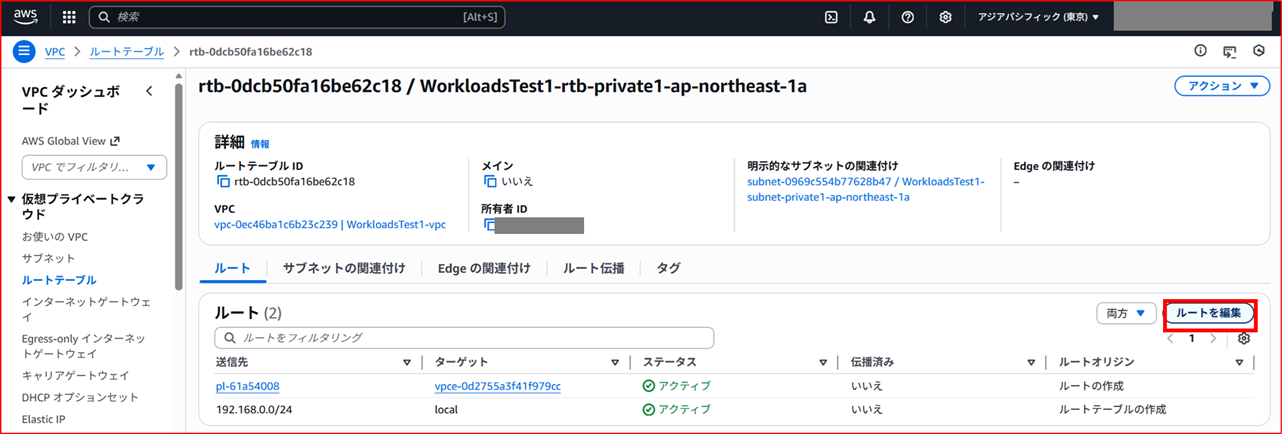Image resolution: width=1282 pixels, height=434 pixels.
Task: Open the アクション dropdown
Action: pyautogui.click(x=1222, y=87)
